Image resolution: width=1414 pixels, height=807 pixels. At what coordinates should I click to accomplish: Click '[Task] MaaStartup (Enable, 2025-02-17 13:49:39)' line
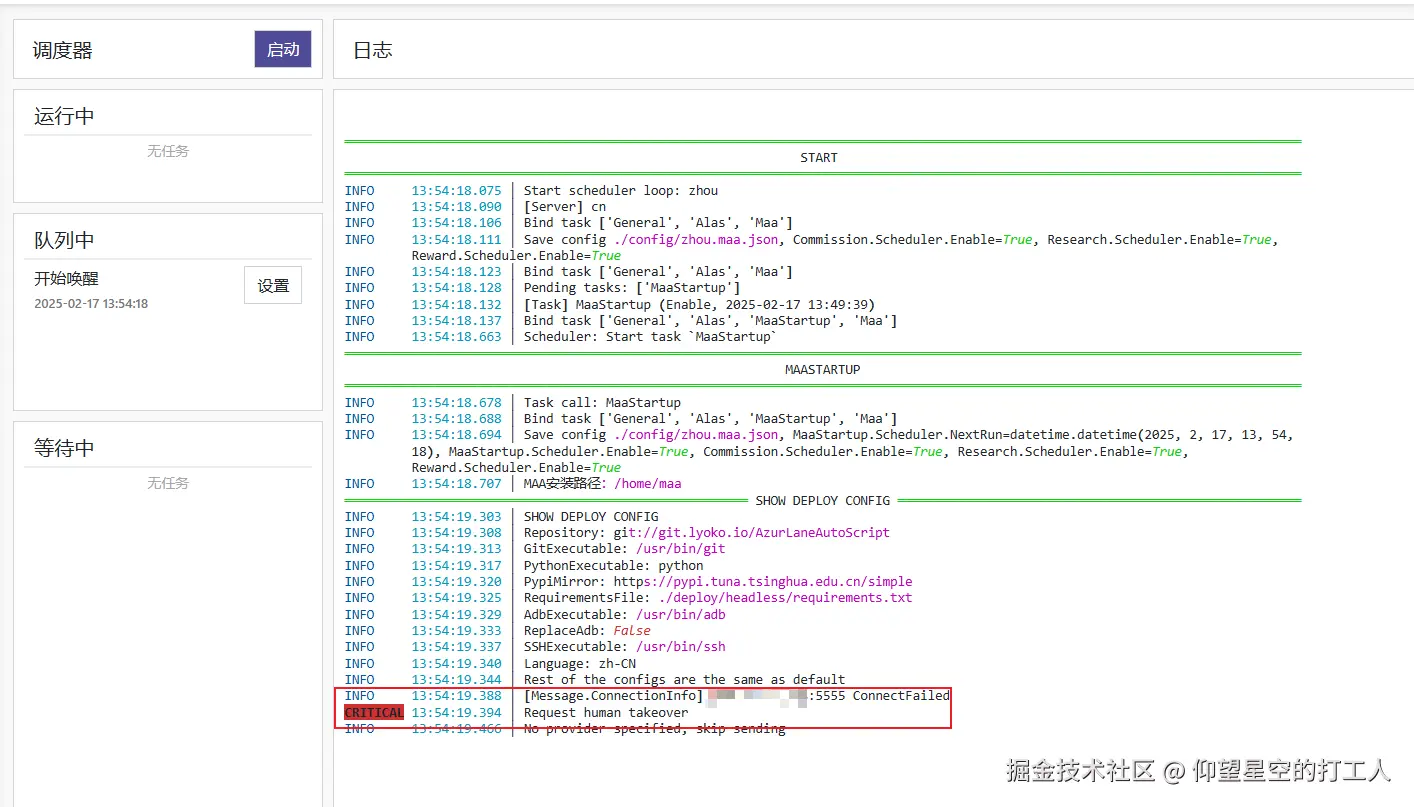700,304
